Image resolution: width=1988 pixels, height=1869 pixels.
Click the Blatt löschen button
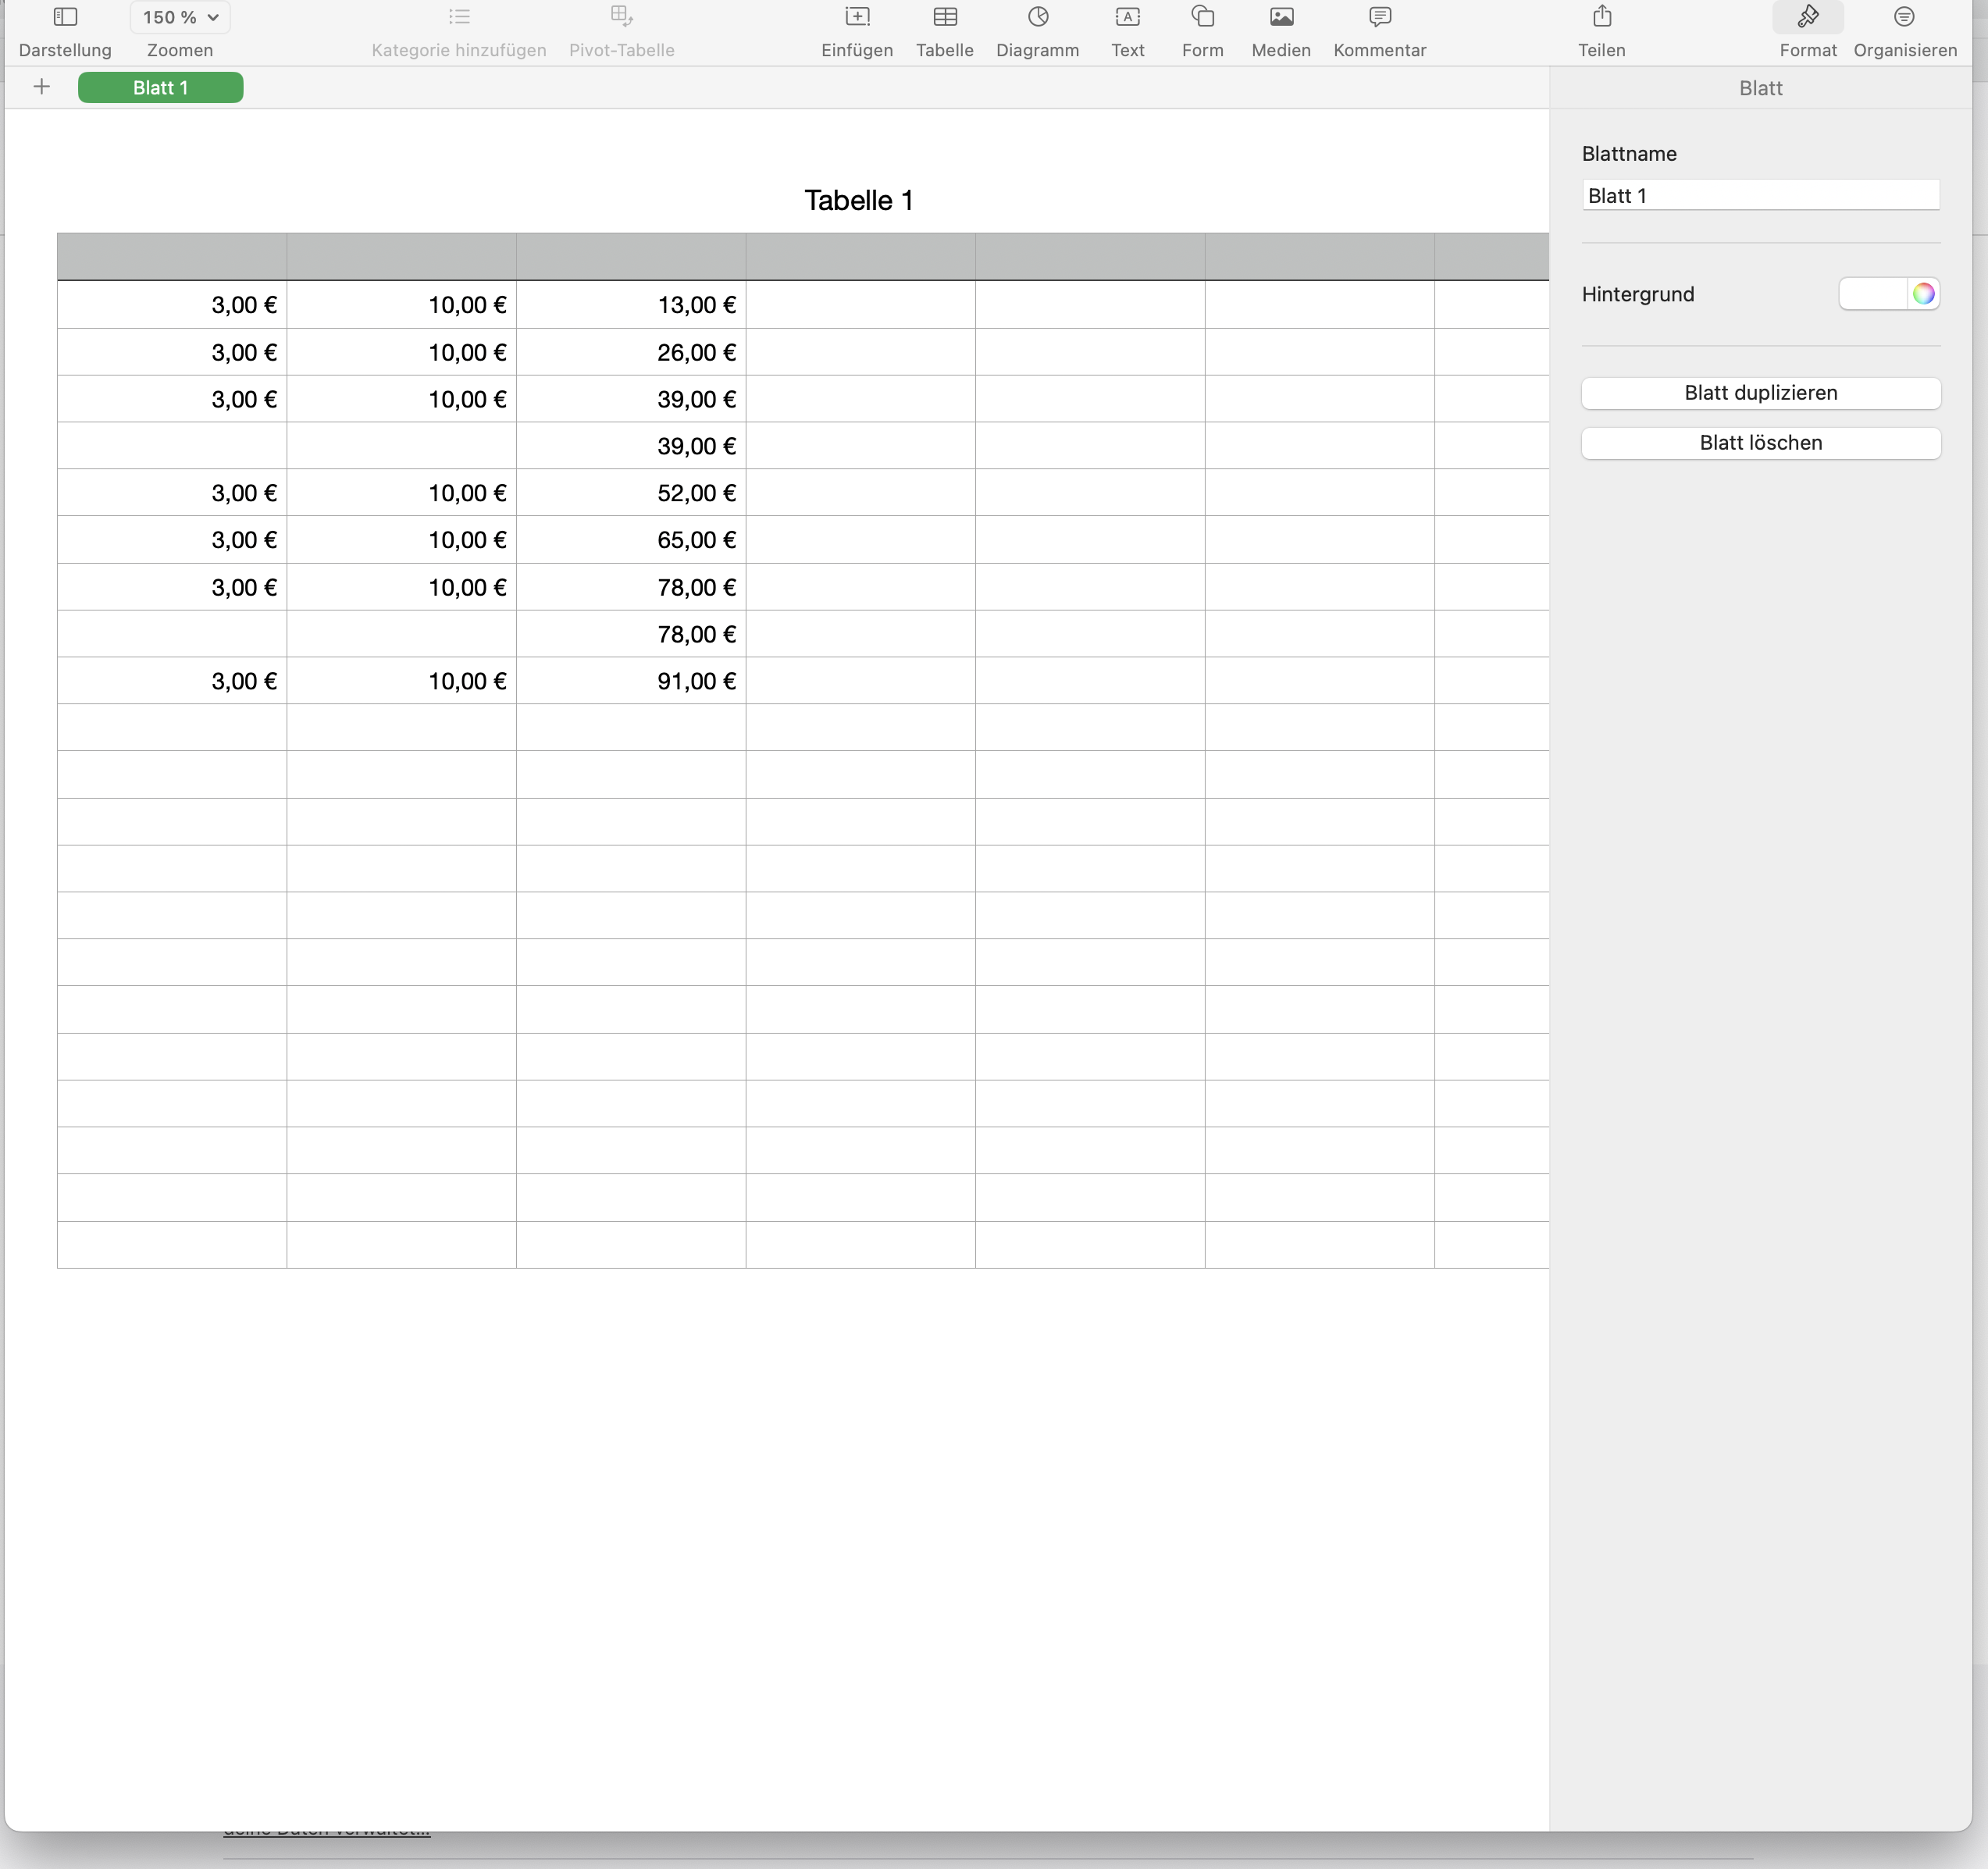[x=1760, y=443]
